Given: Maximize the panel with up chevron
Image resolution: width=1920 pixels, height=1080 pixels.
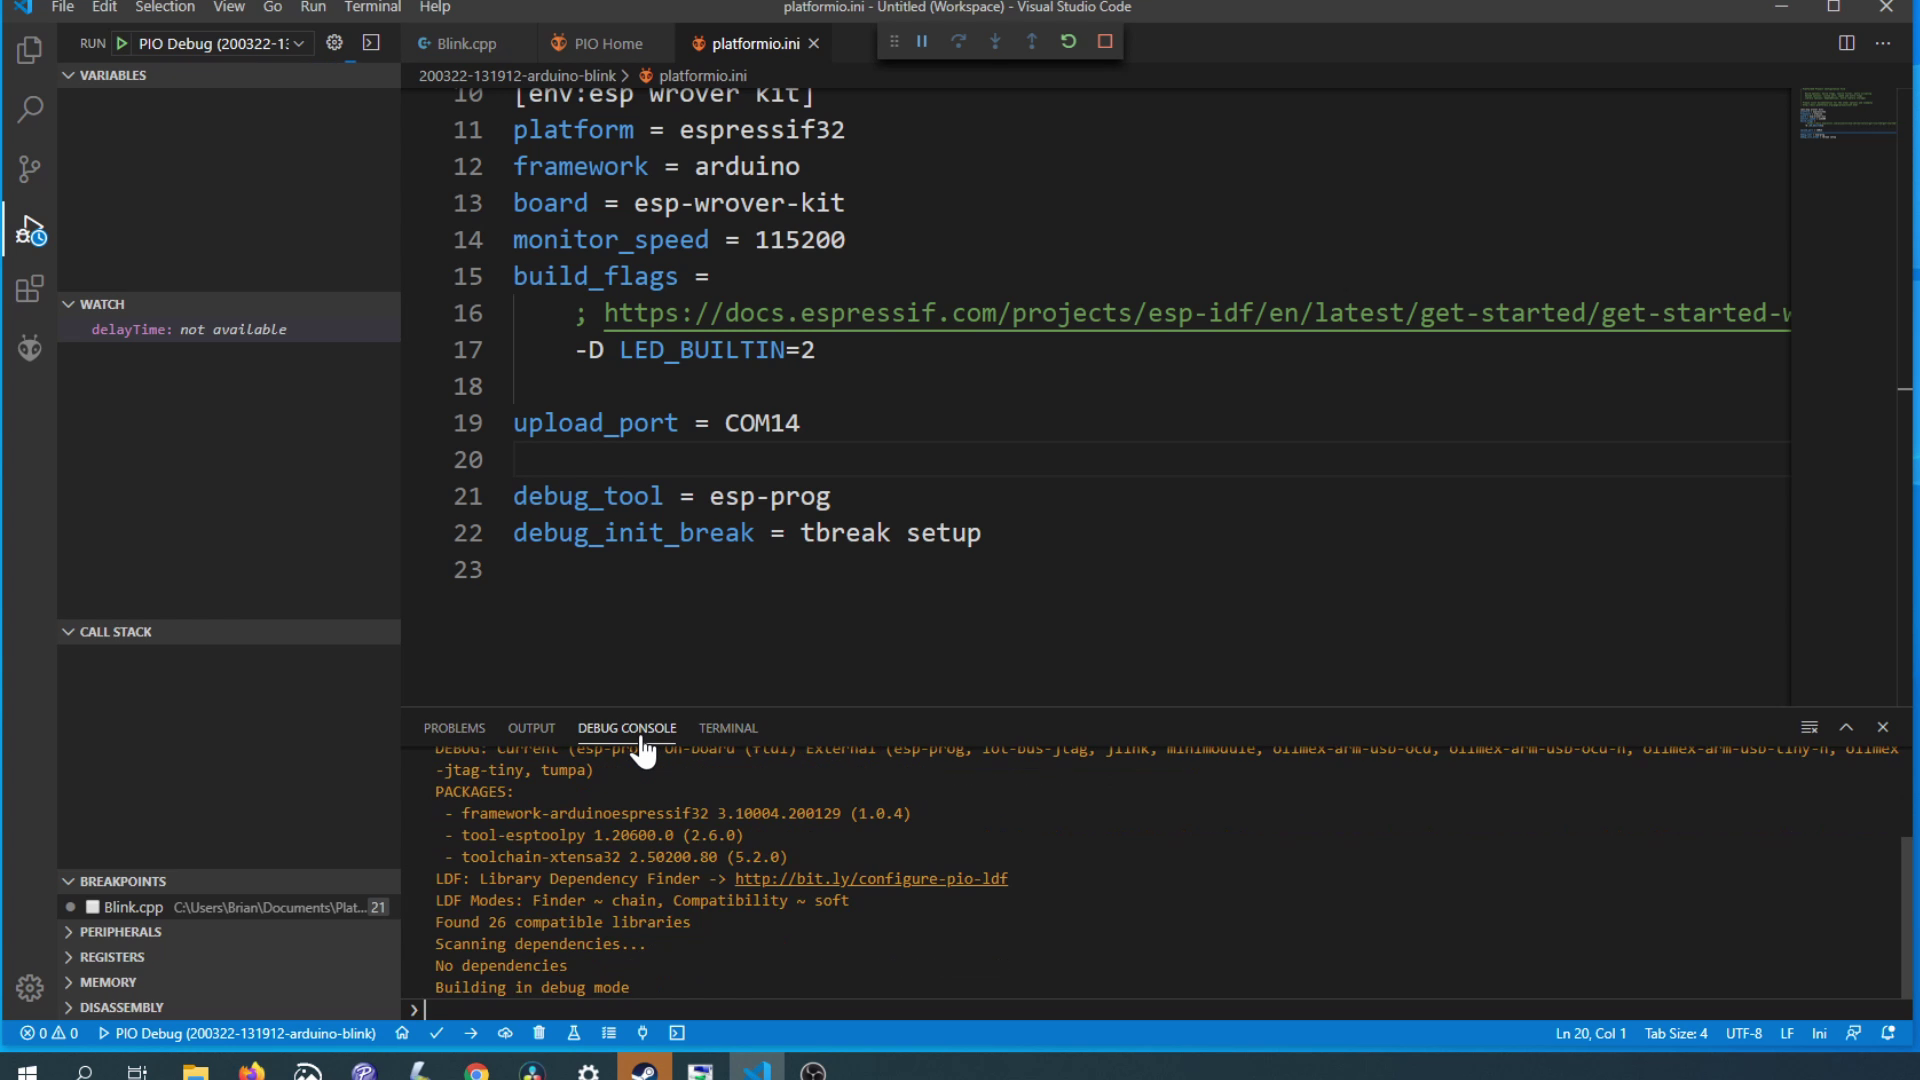Looking at the screenshot, I should [1846, 727].
